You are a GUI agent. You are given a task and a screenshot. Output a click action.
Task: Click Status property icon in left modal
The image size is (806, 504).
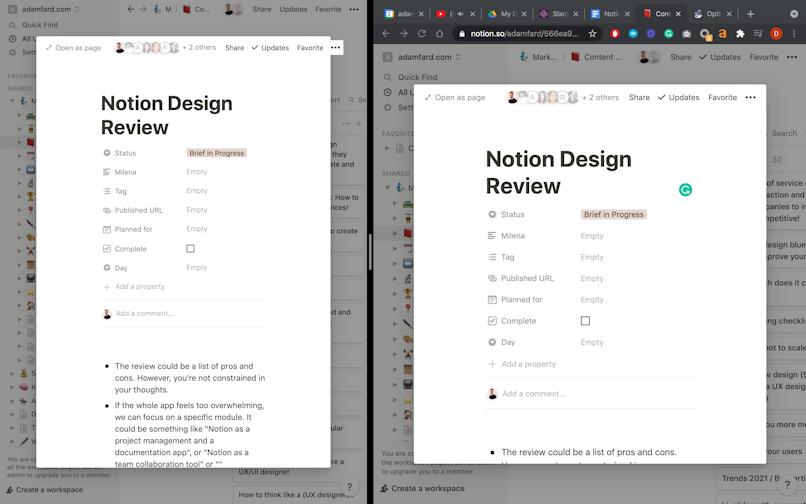107,153
